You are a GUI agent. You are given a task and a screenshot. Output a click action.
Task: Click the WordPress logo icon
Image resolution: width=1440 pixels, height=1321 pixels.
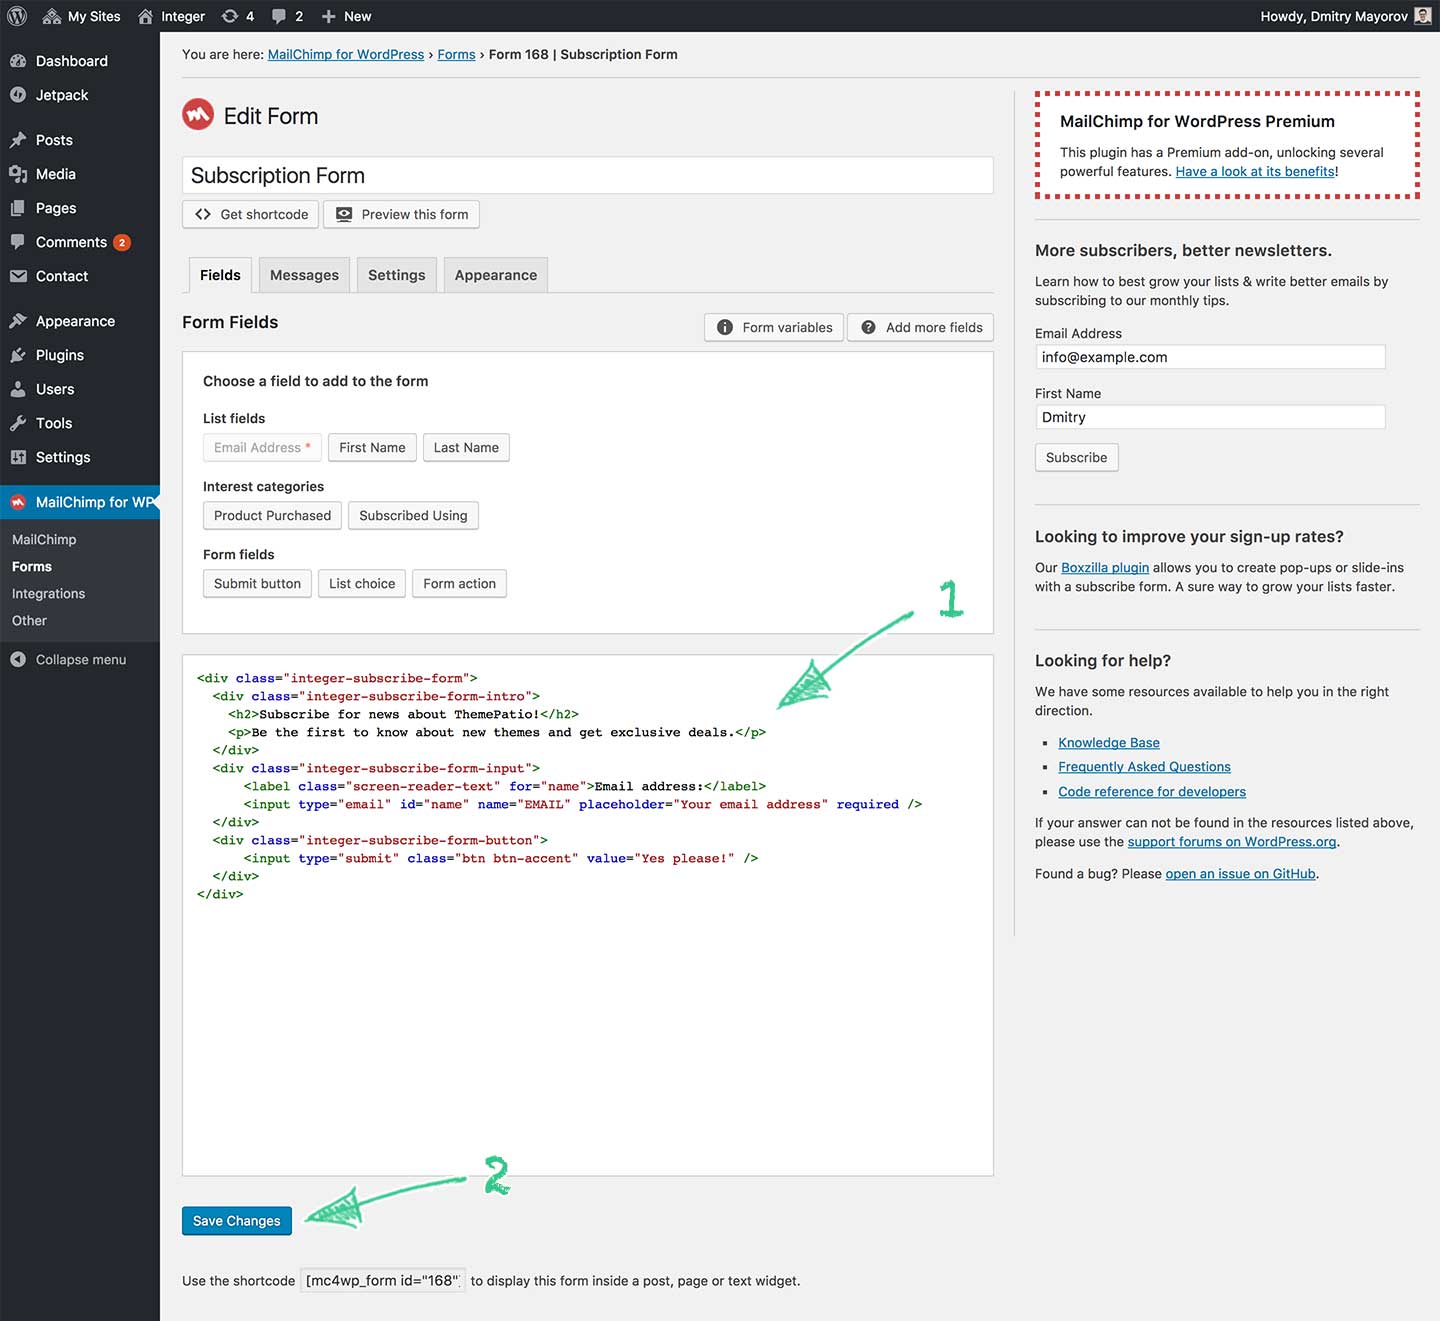pos(17,16)
